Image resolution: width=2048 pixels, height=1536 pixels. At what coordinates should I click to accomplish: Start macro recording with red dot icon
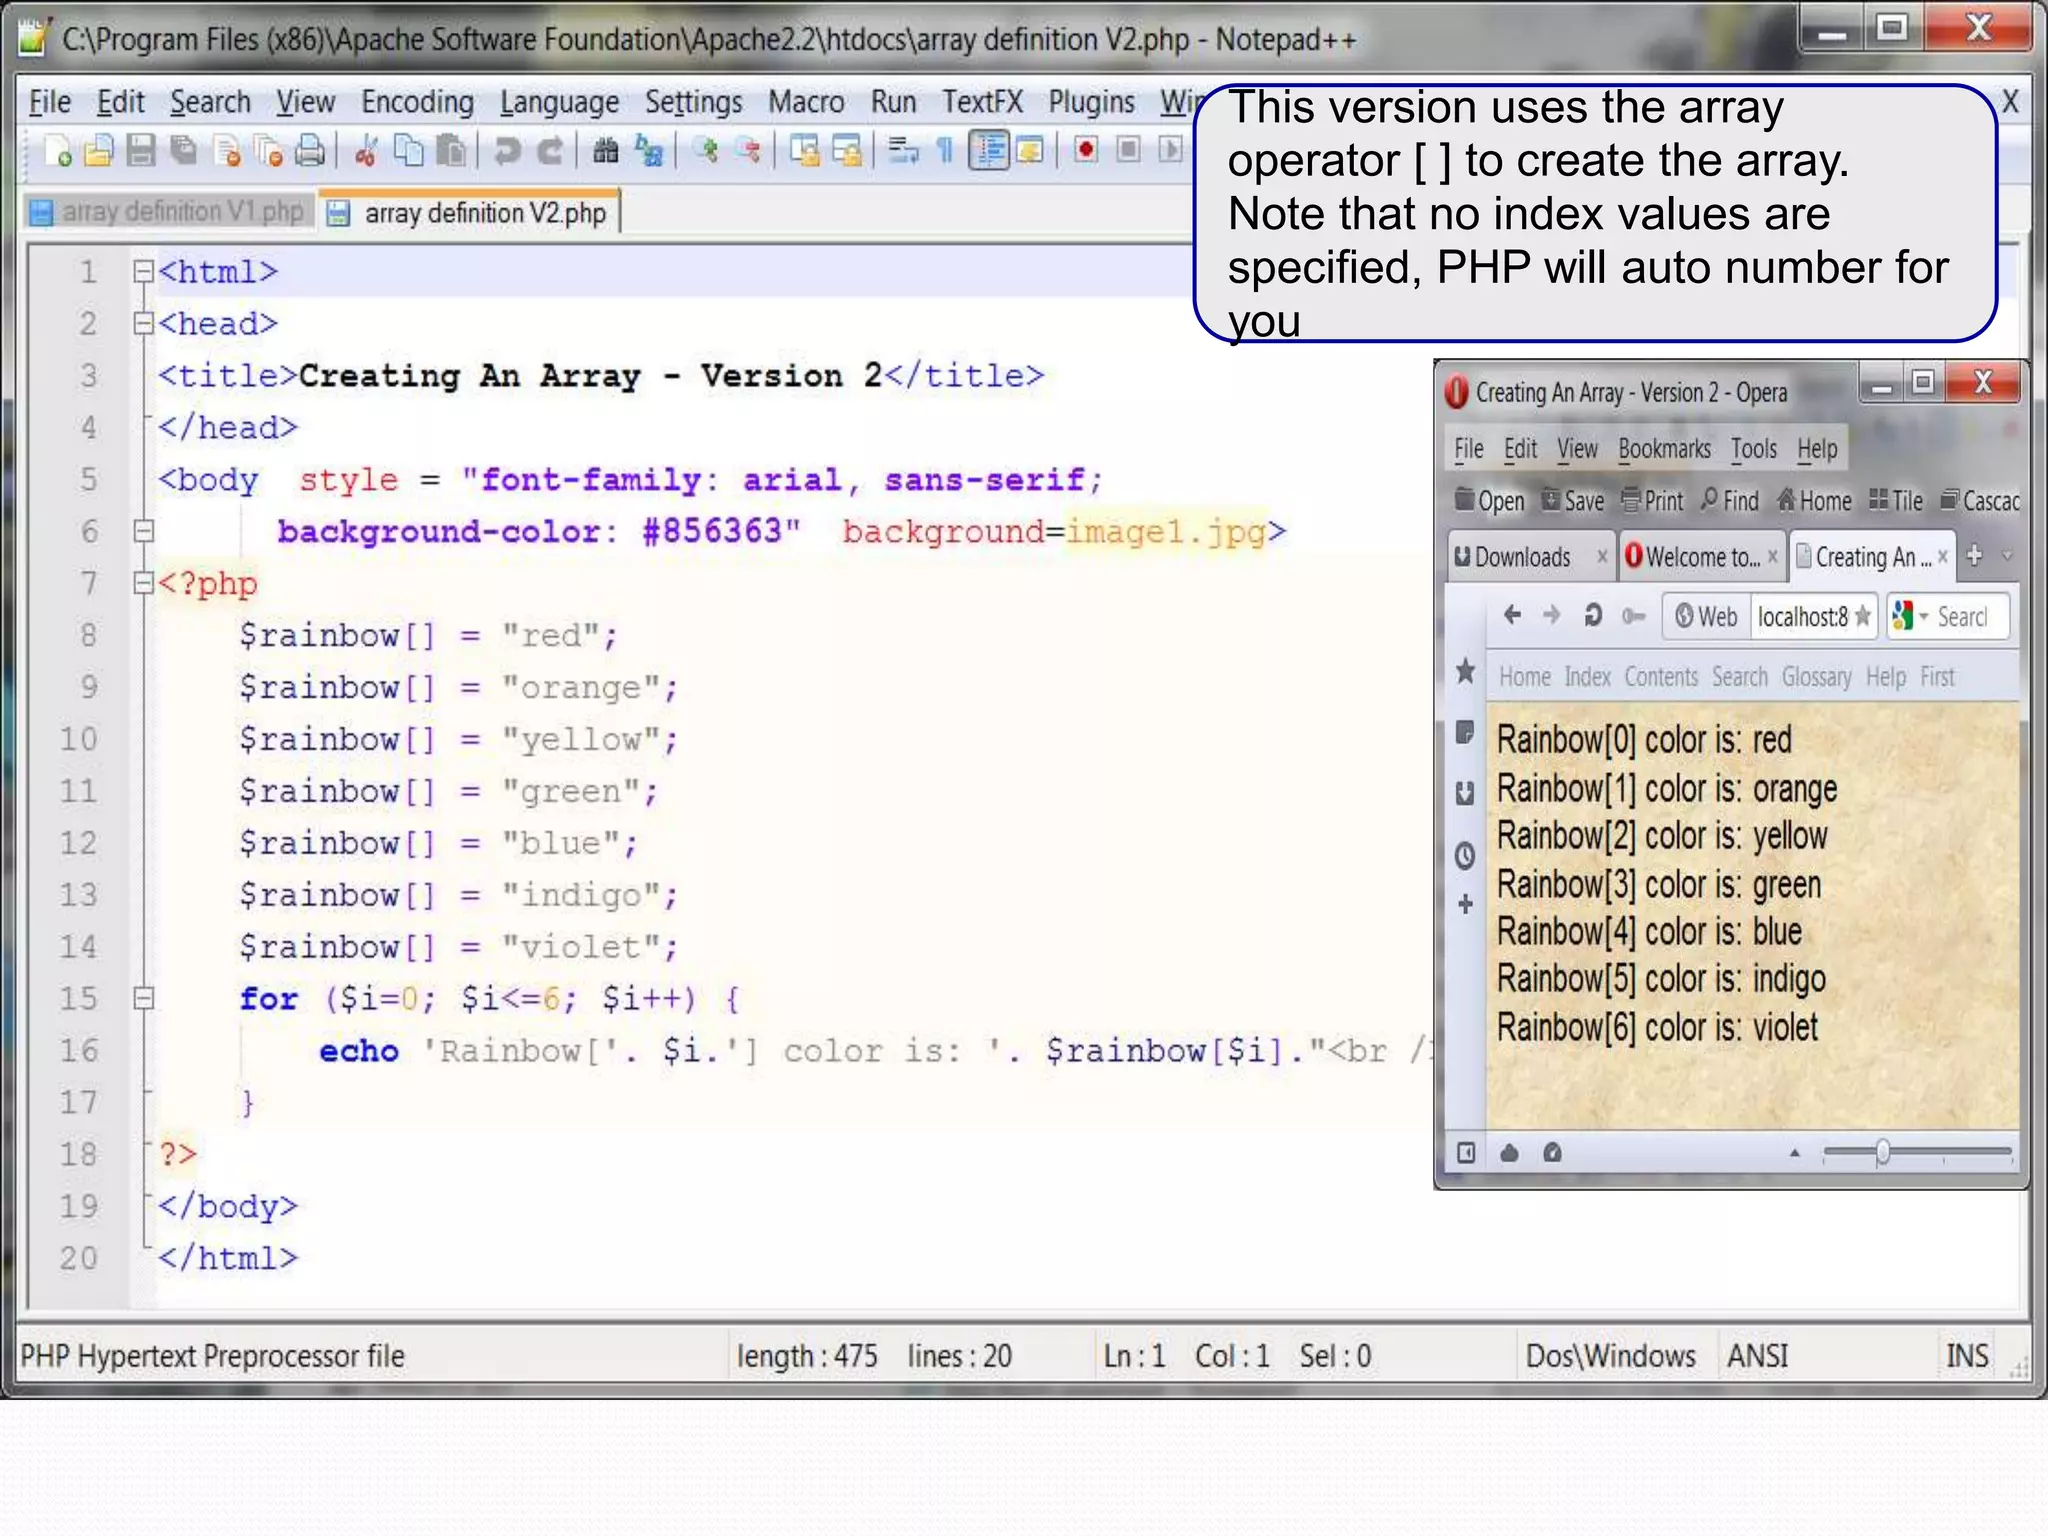point(1086,150)
